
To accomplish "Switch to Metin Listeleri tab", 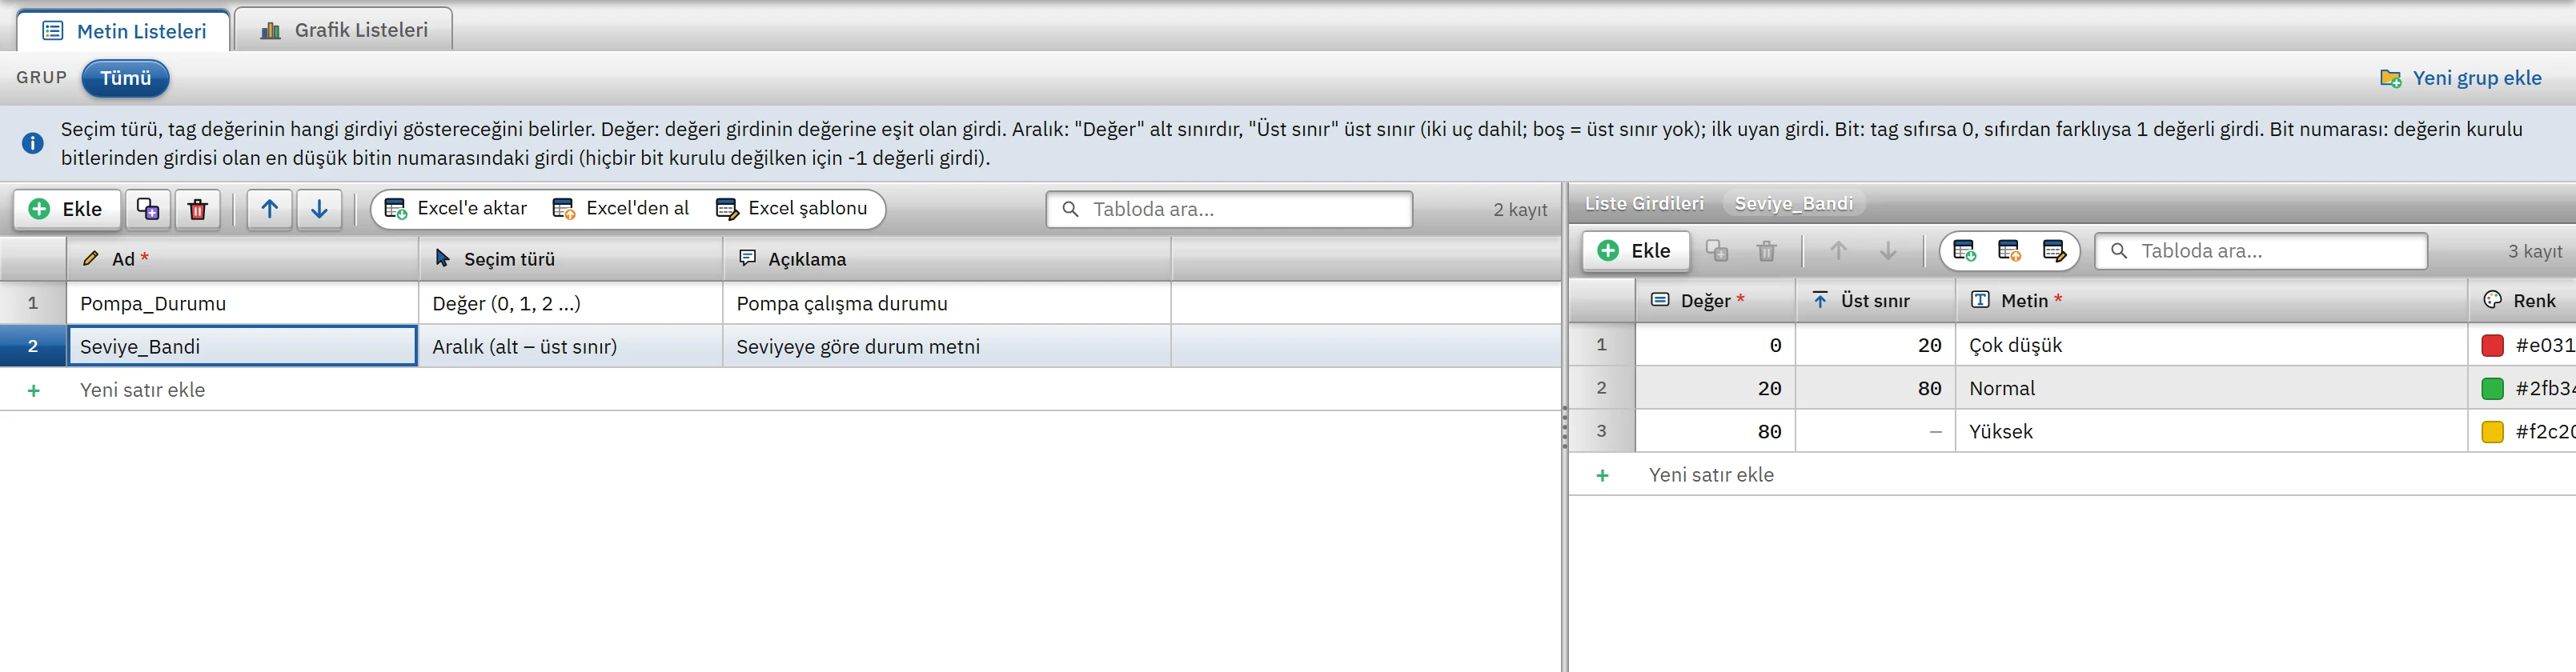I will click(x=124, y=31).
